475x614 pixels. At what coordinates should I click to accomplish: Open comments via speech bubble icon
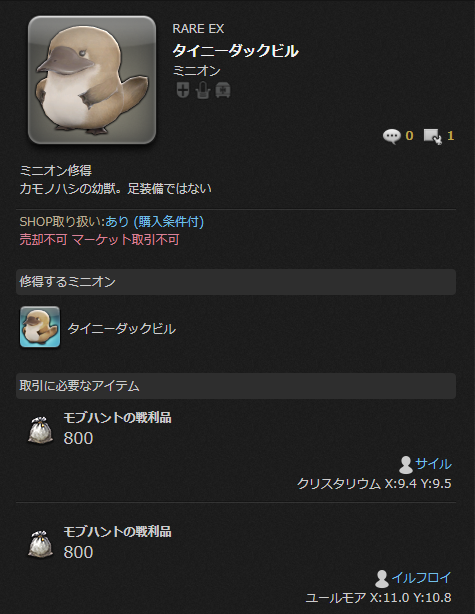(x=391, y=136)
